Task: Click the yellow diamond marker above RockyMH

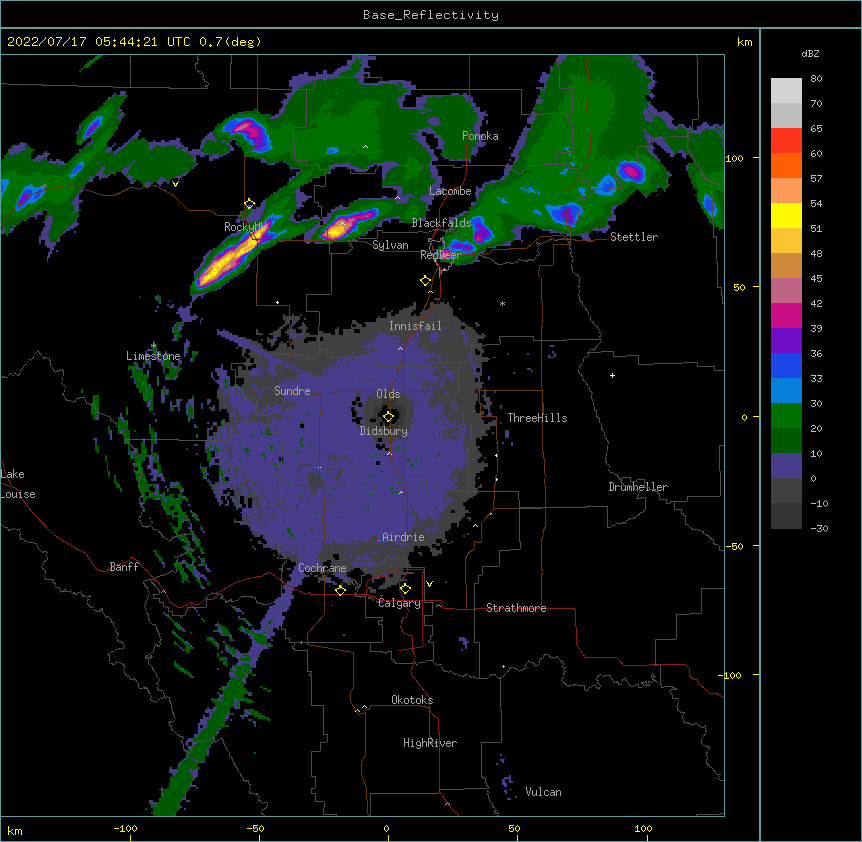Action: [x=250, y=204]
